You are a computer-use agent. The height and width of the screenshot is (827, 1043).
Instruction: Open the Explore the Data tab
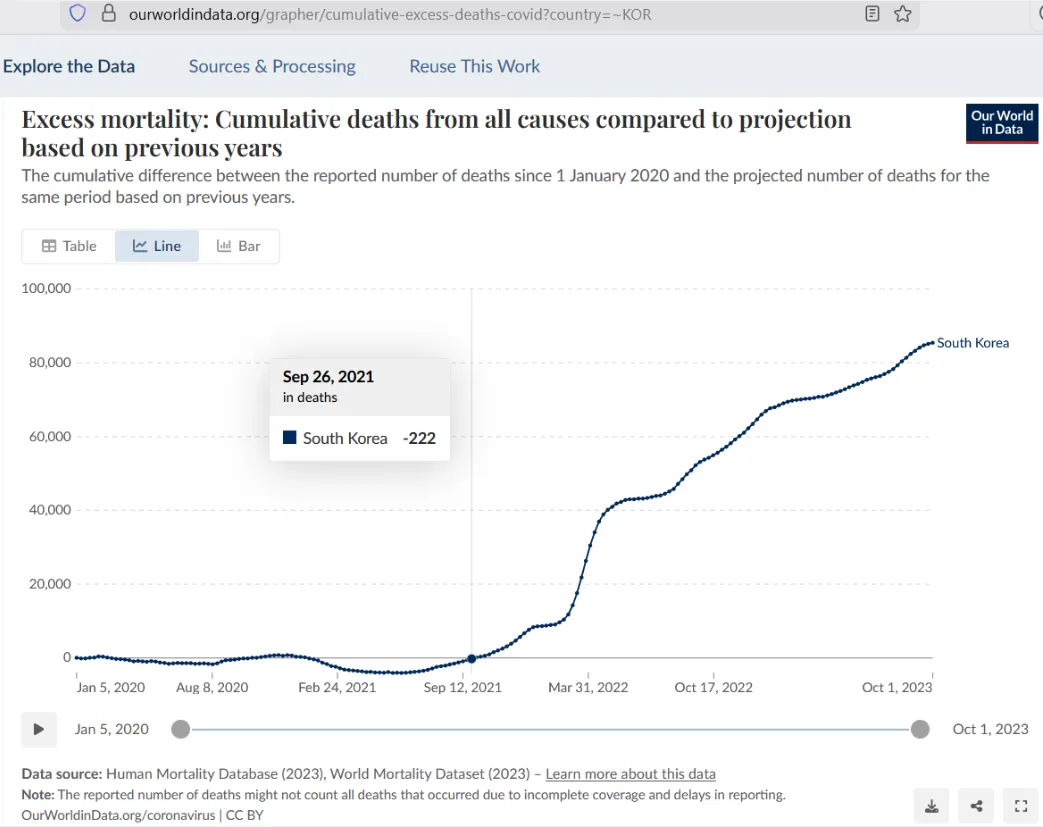(69, 67)
